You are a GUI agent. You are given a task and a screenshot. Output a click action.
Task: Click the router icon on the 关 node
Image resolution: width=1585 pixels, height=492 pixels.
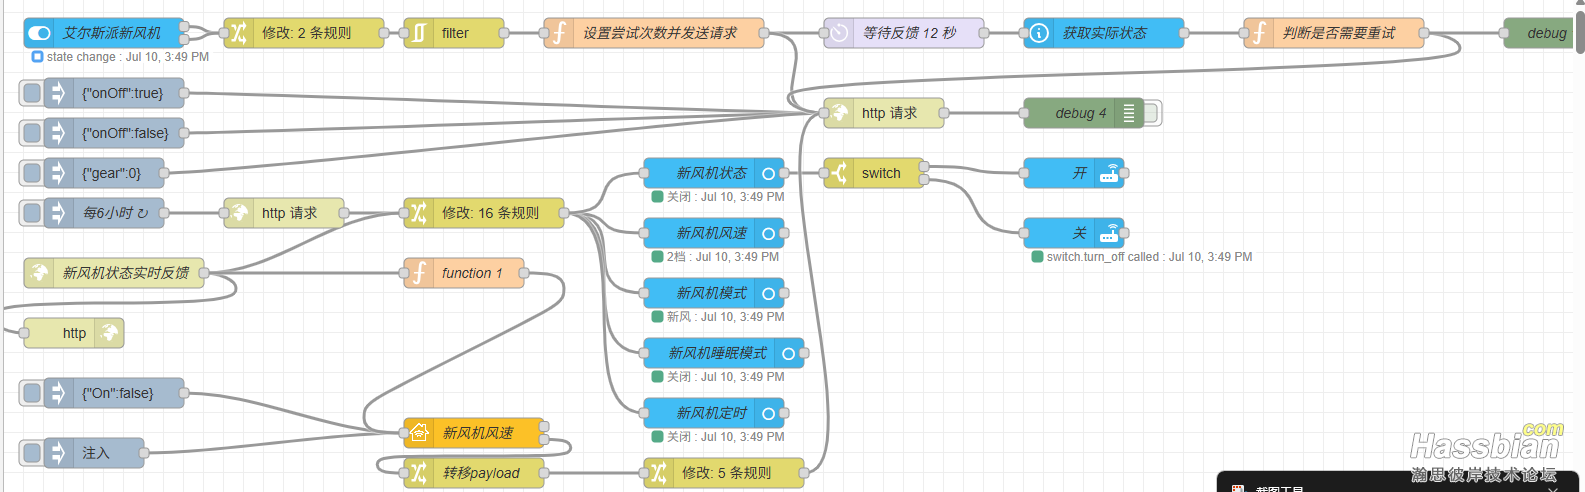[1109, 233]
